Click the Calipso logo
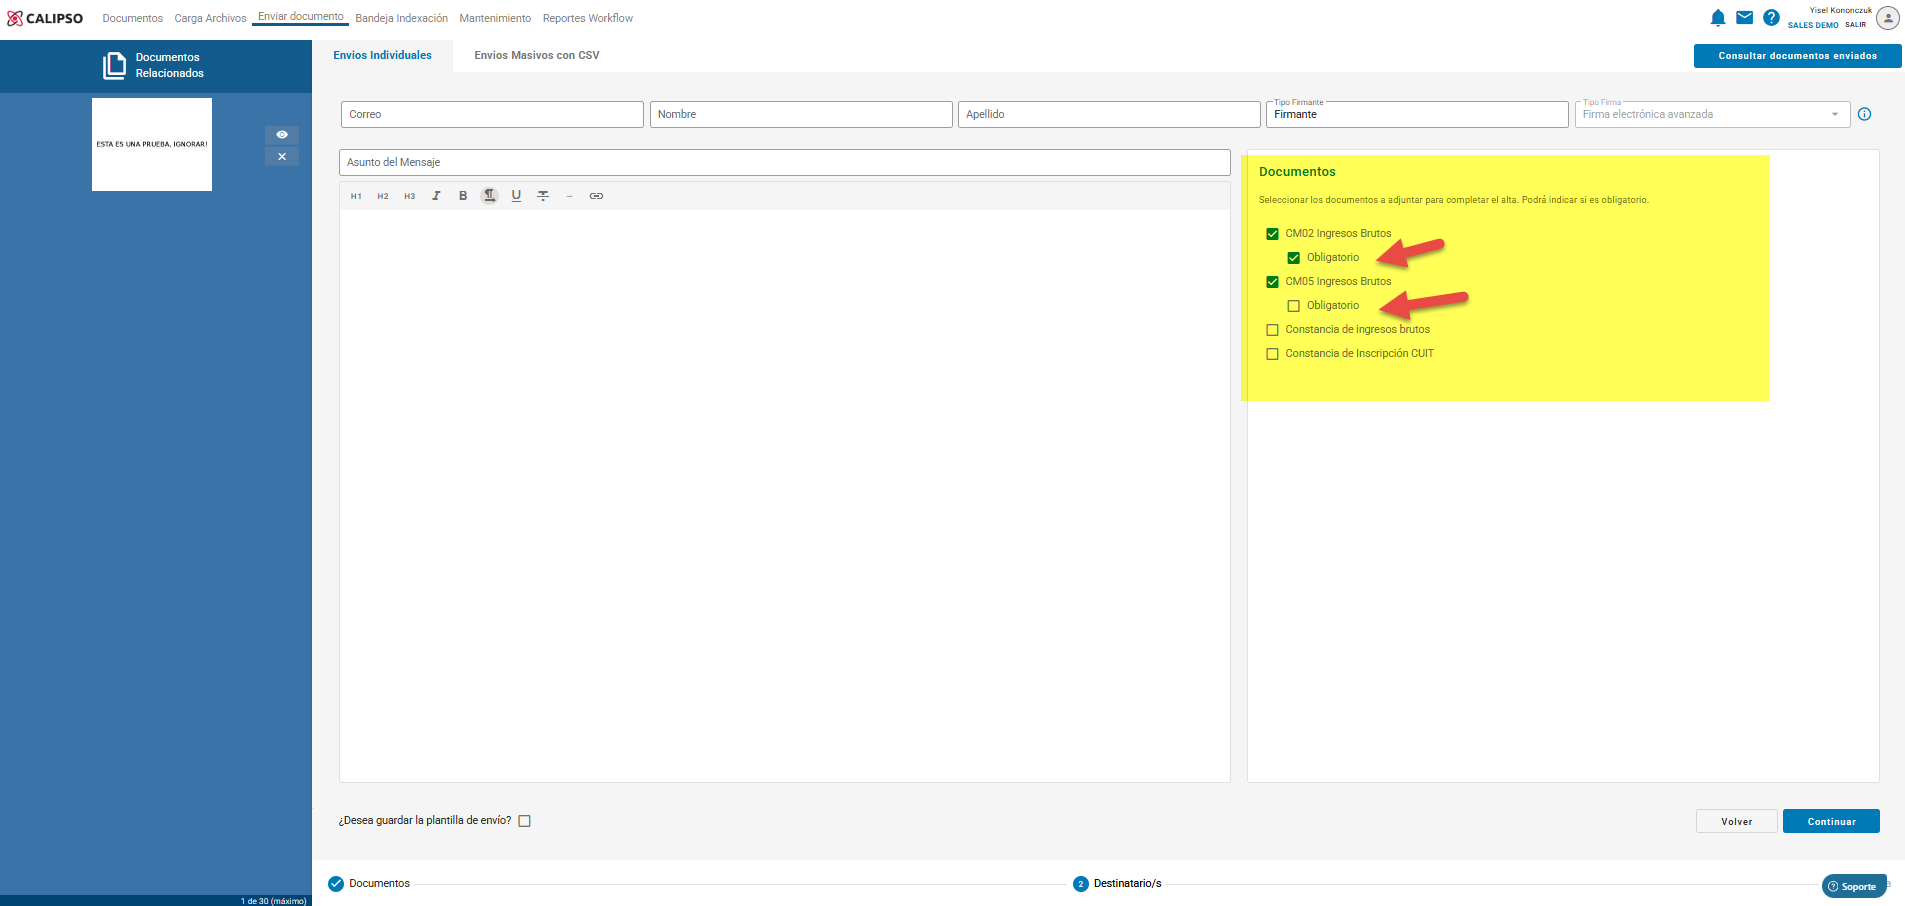 [x=45, y=18]
